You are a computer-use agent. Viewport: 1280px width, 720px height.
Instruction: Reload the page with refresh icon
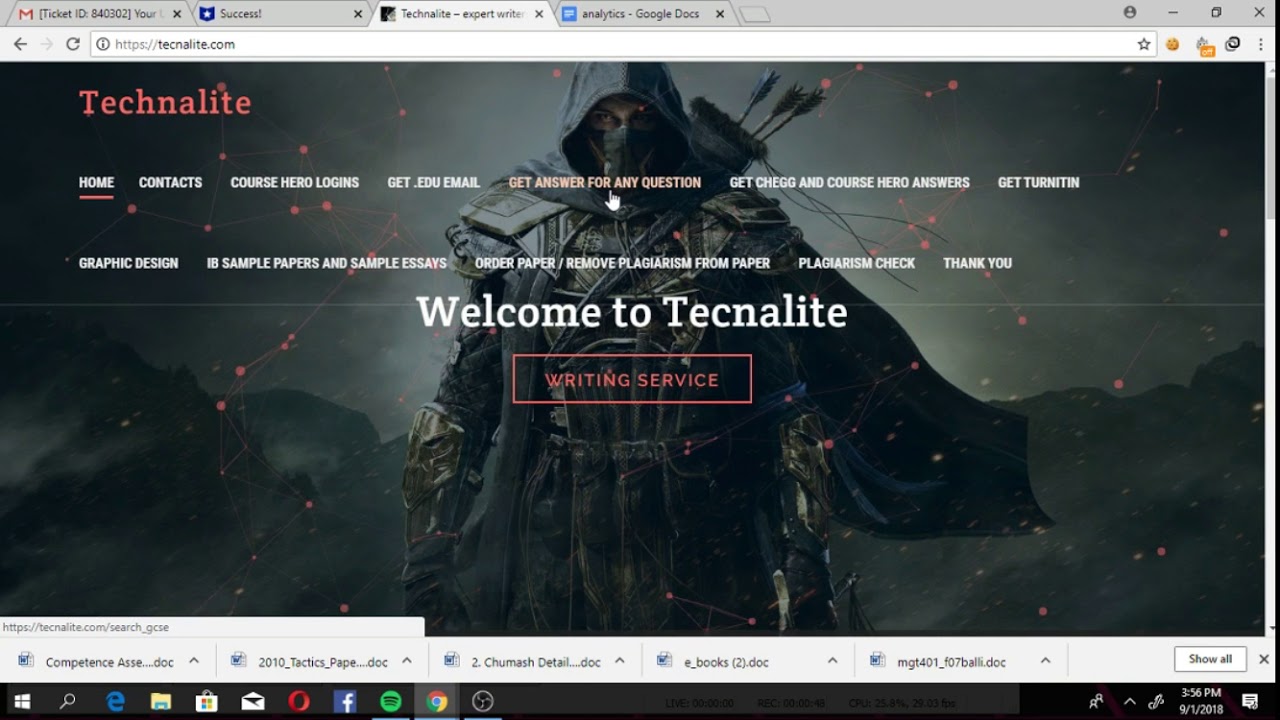tap(72, 44)
